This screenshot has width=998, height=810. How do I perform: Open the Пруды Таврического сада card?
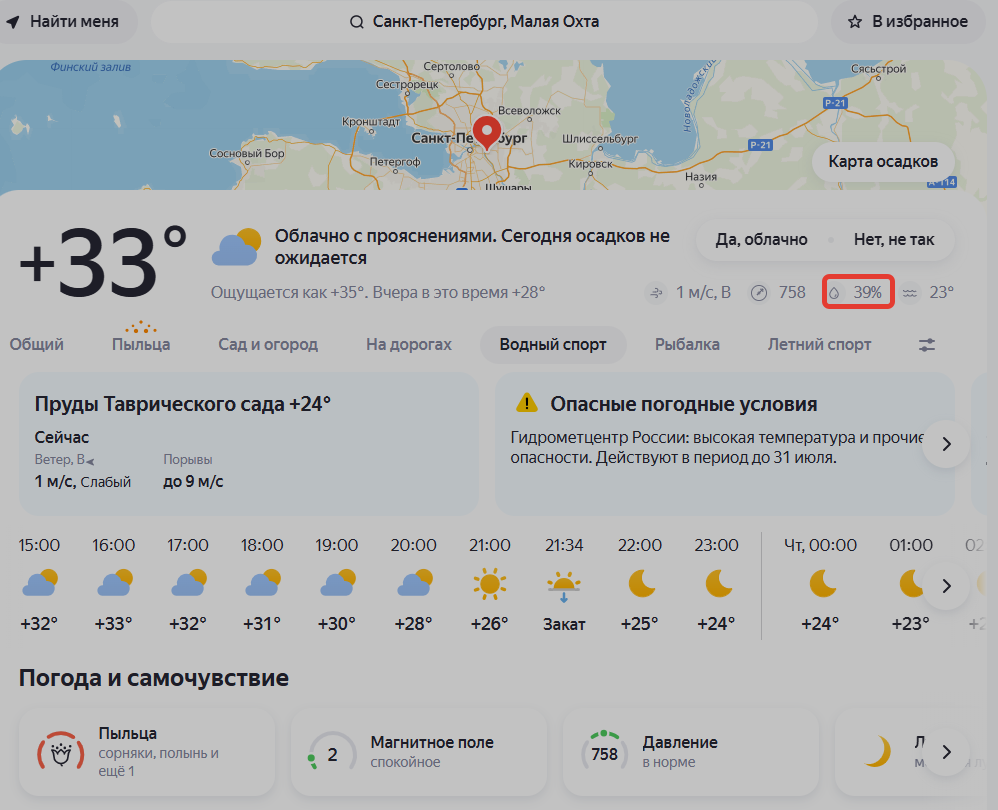pos(249,443)
